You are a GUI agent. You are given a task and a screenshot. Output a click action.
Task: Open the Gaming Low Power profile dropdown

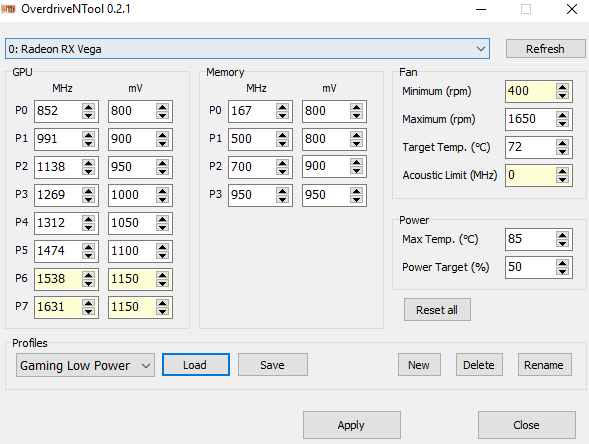(x=85, y=365)
